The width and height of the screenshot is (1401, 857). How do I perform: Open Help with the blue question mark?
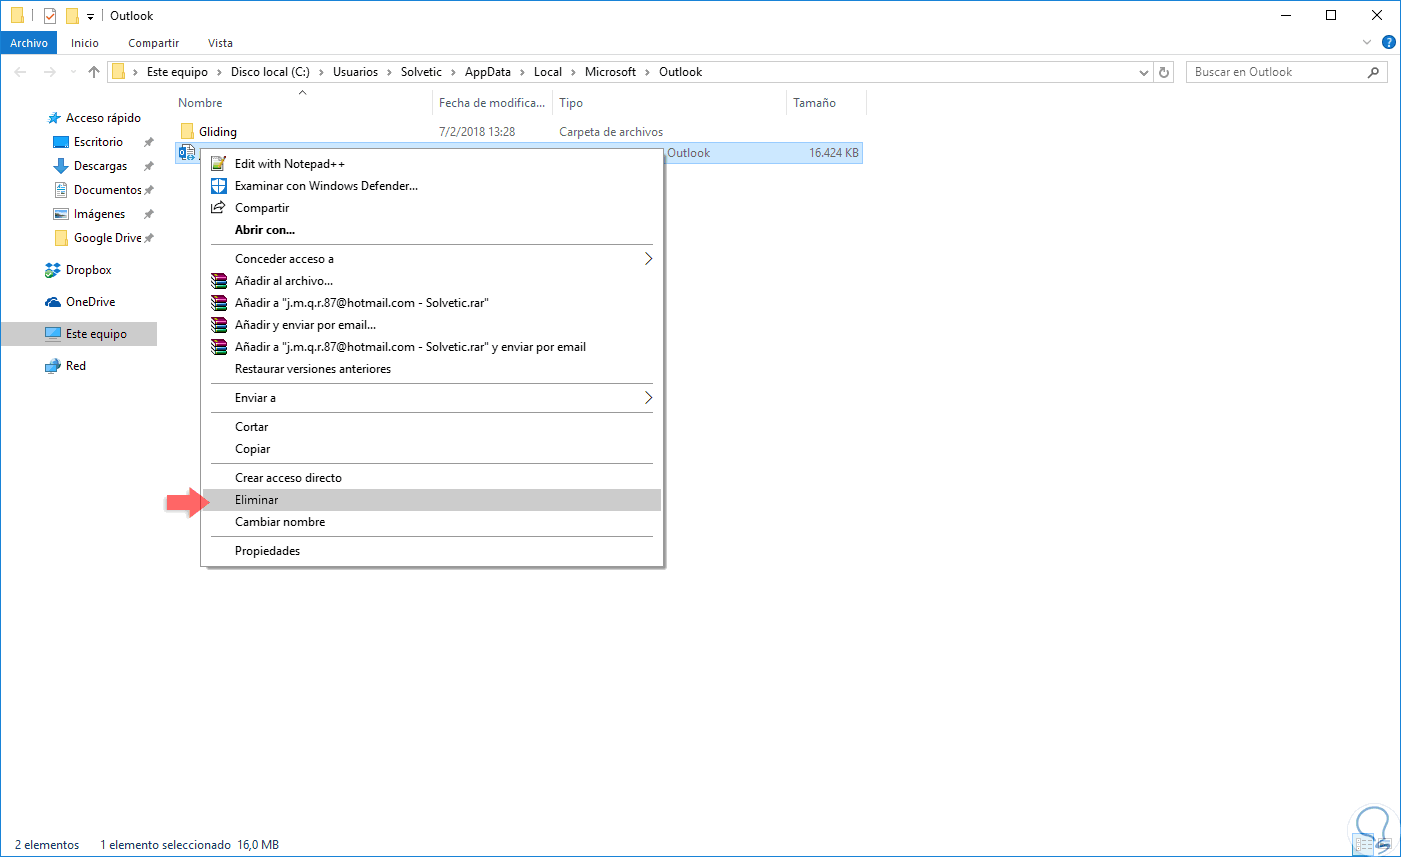pyautogui.click(x=1389, y=43)
